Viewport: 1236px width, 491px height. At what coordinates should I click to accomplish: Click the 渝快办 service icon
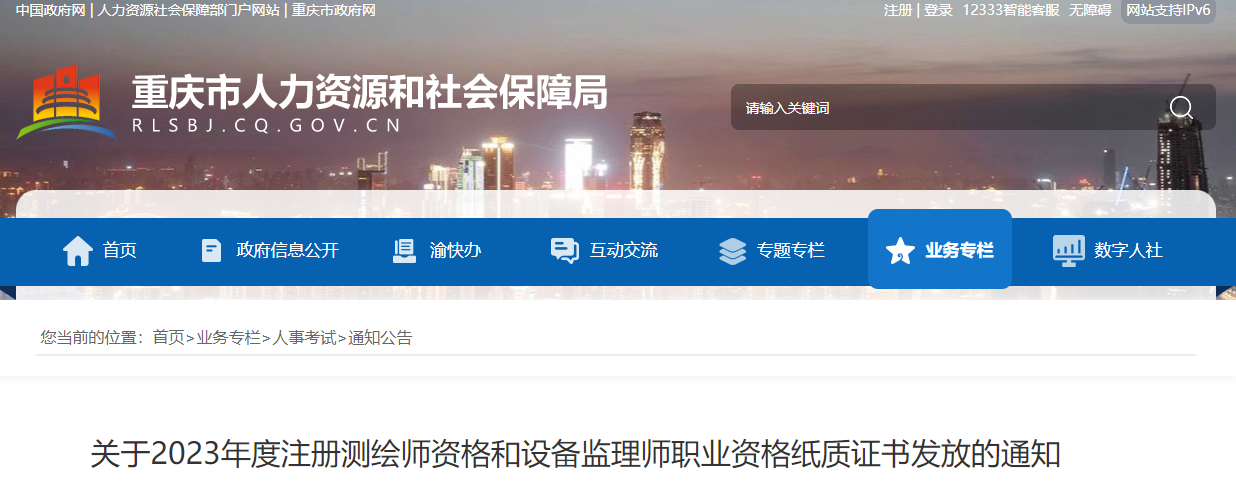tap(405, 250)
